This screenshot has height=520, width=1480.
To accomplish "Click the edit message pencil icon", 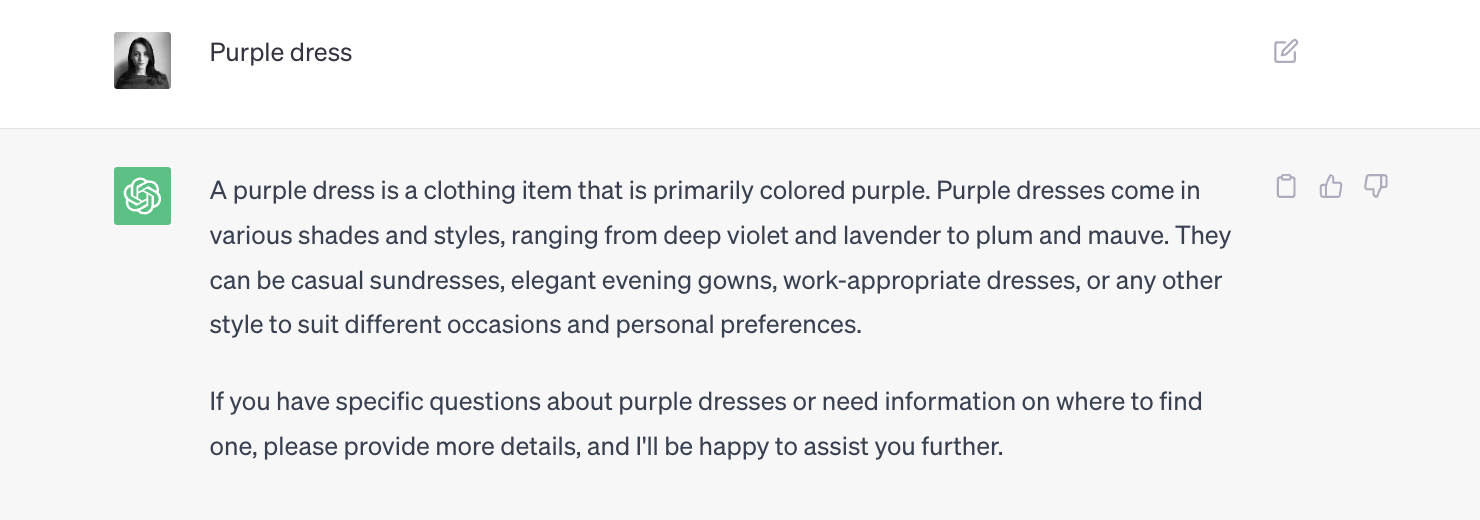I will 1286,51.
